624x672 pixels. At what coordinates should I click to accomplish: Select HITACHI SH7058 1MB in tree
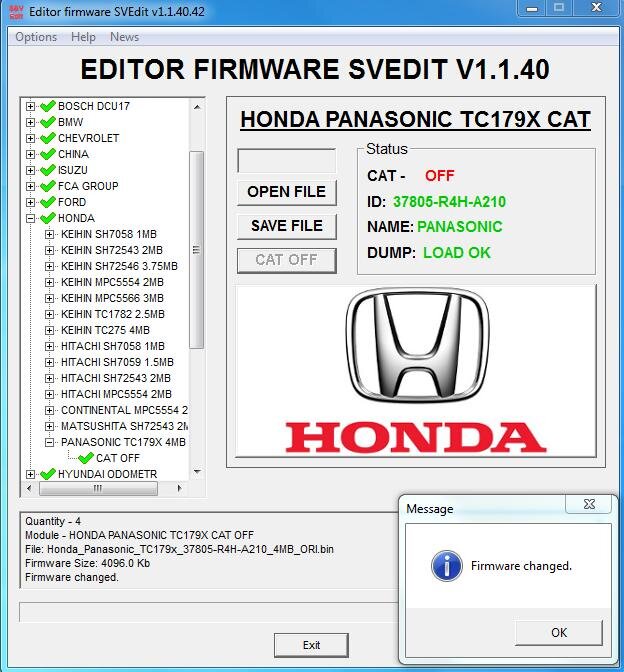point(113,346)
